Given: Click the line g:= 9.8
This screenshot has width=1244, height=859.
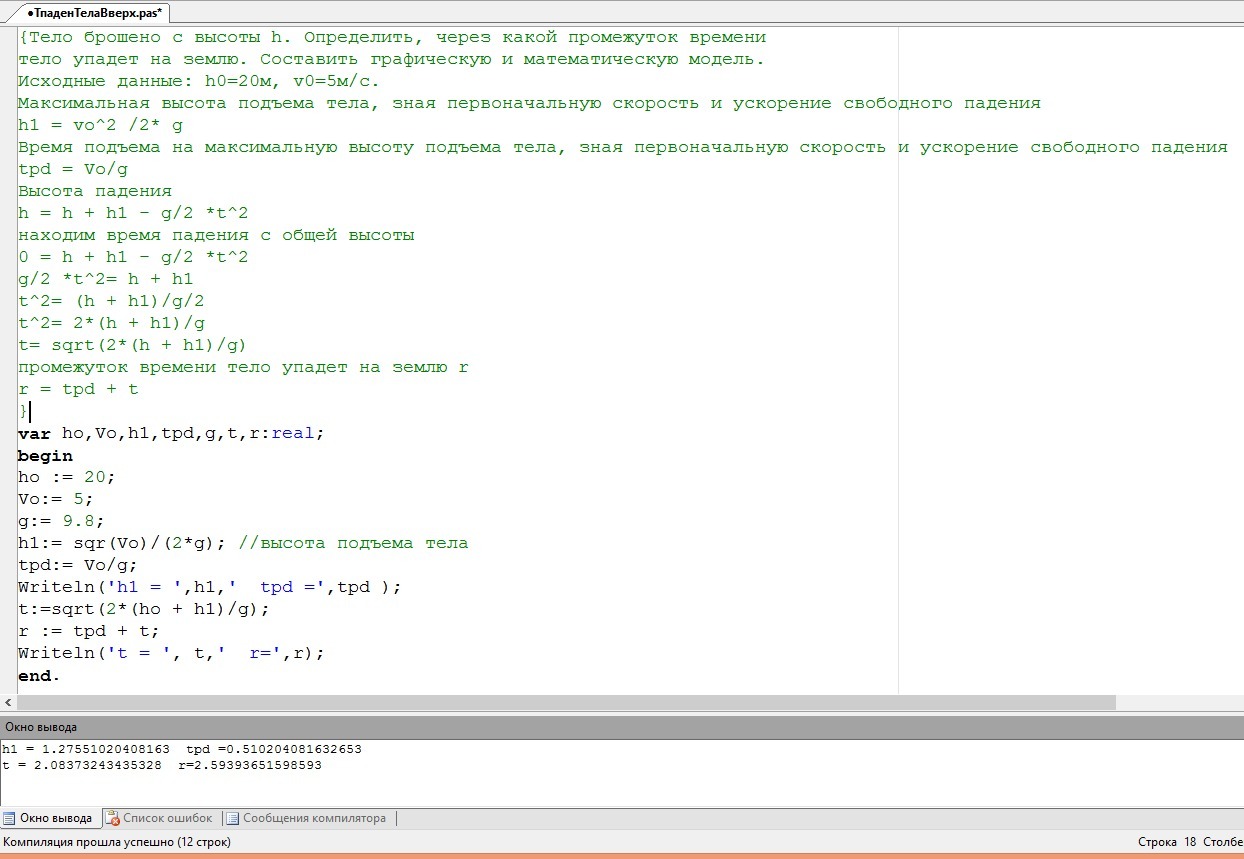Looking at the screenshot, I should [x=61, y=521].
